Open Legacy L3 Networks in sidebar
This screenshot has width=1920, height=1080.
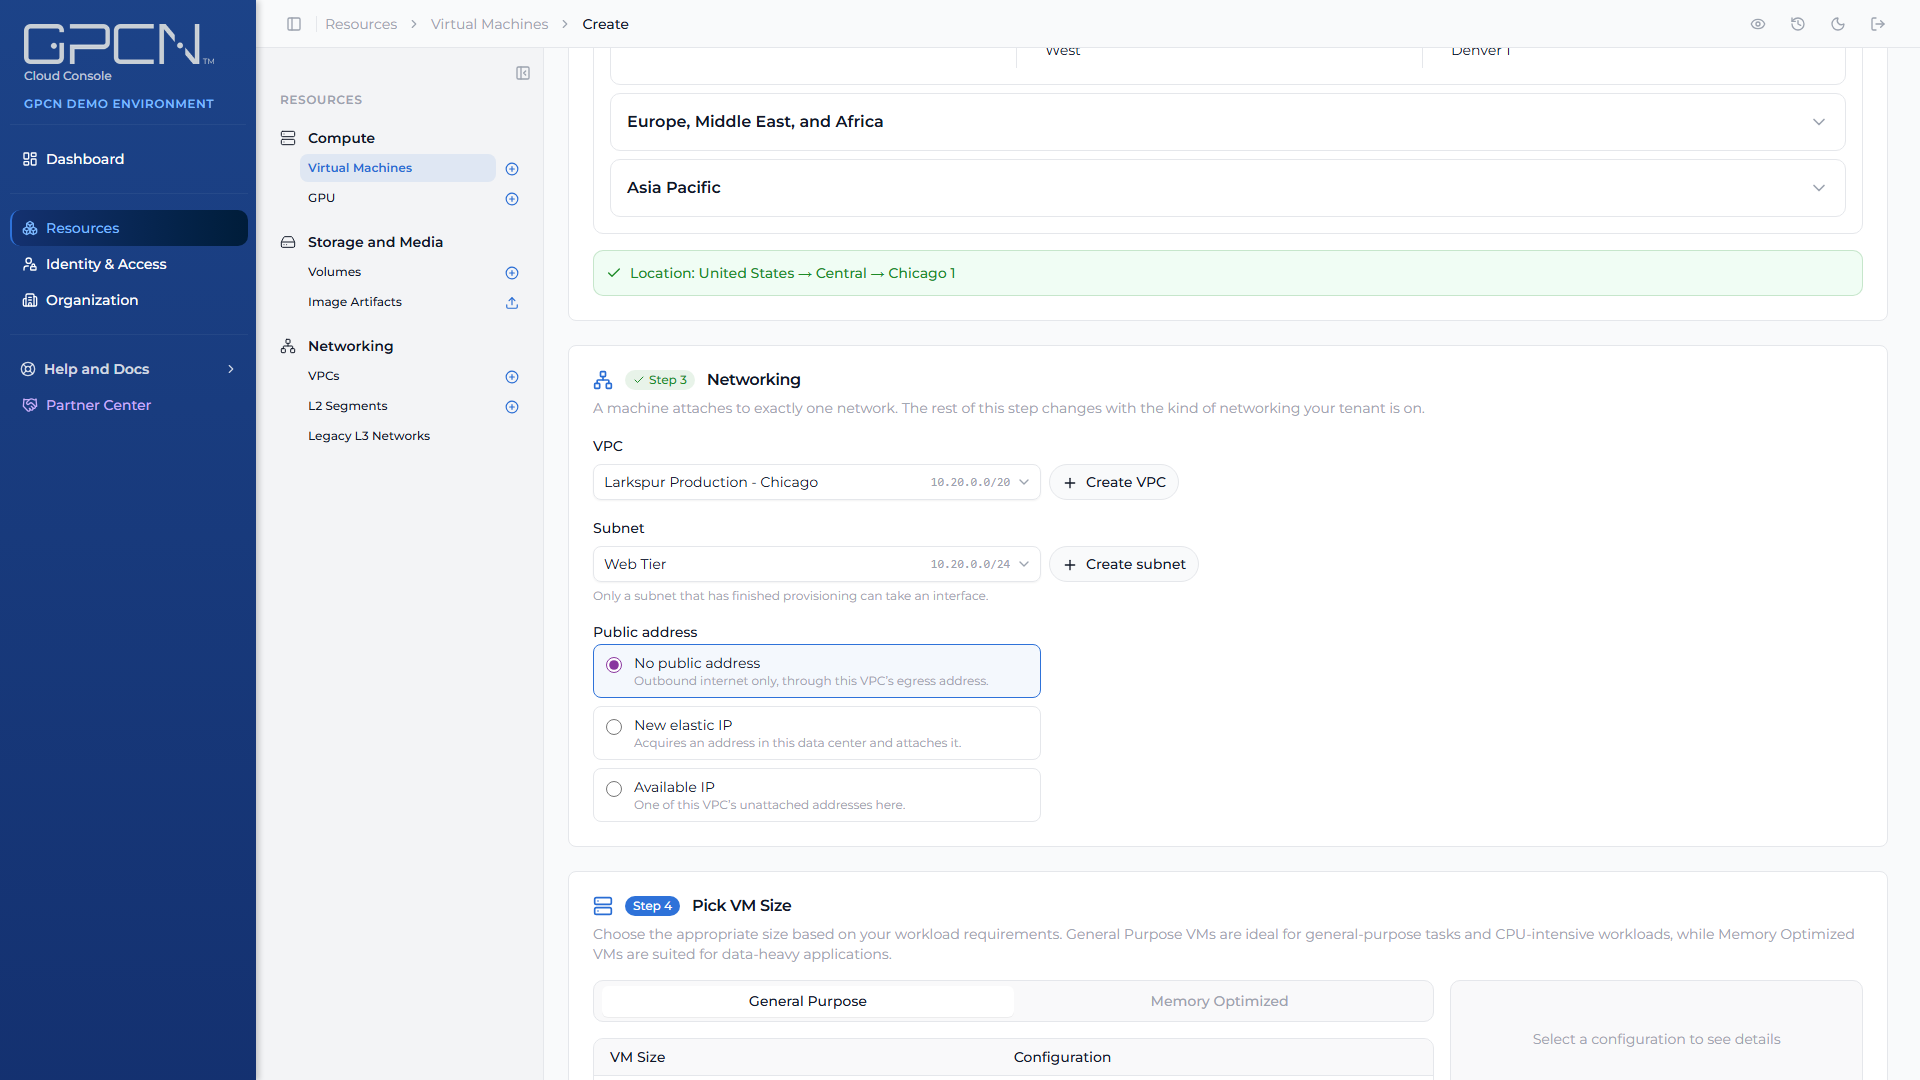[369, 436]
